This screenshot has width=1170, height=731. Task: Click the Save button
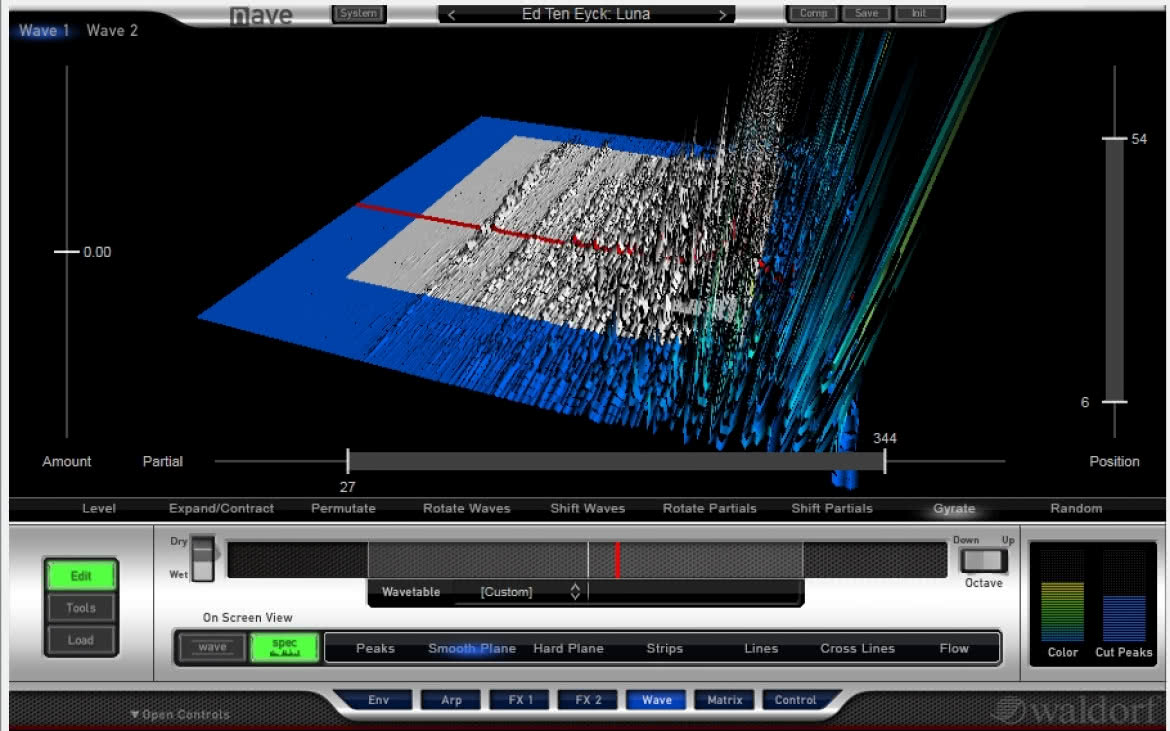coord(866,13)
